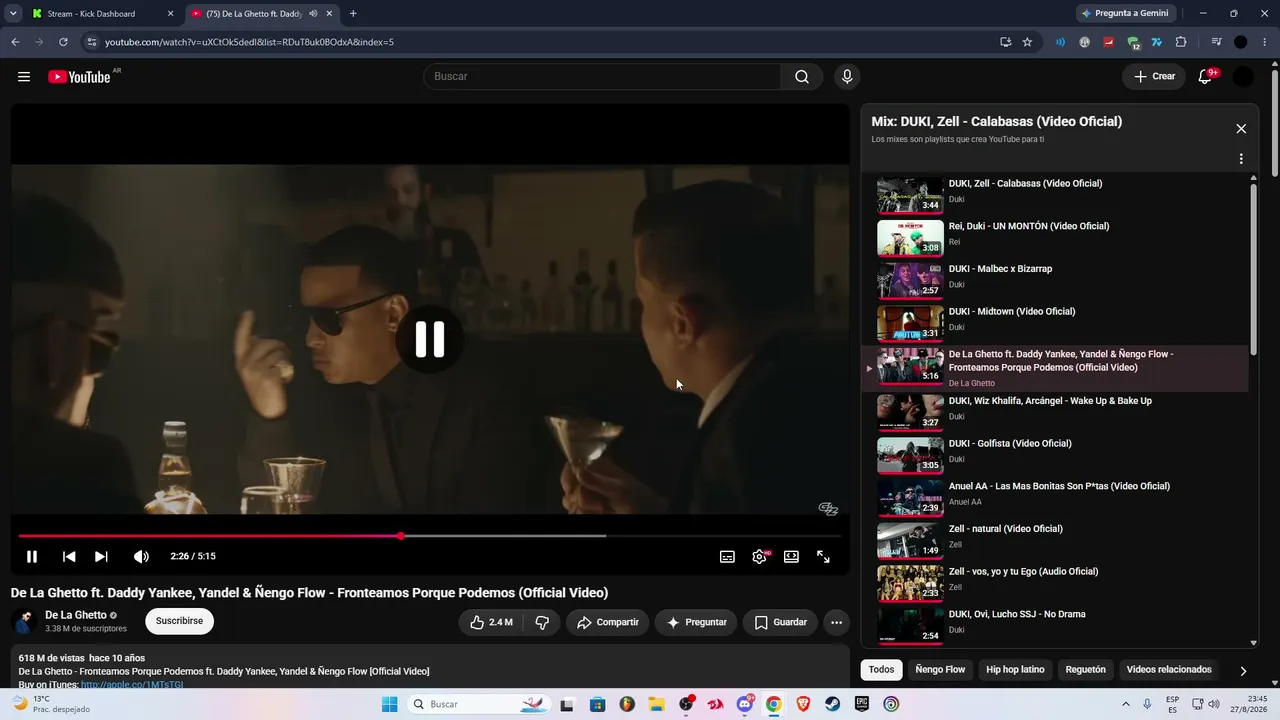Show hidden system tray icons
The image size is (1280, 720).
[1125, 704]
